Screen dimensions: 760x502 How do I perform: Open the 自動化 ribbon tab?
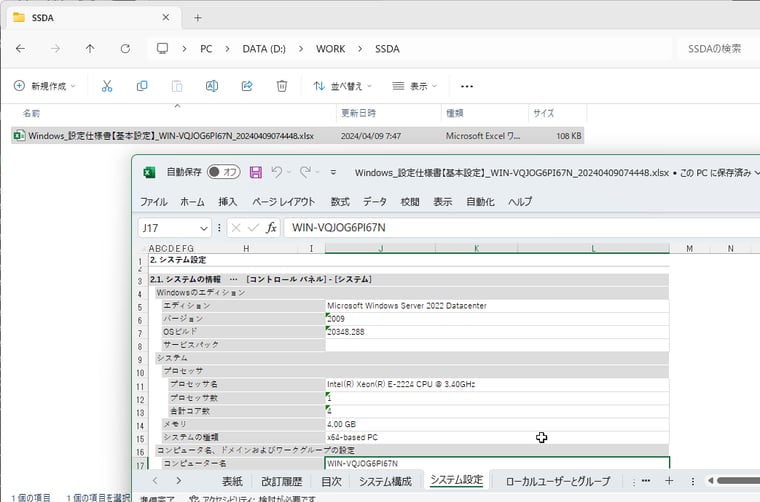[480, 202]
